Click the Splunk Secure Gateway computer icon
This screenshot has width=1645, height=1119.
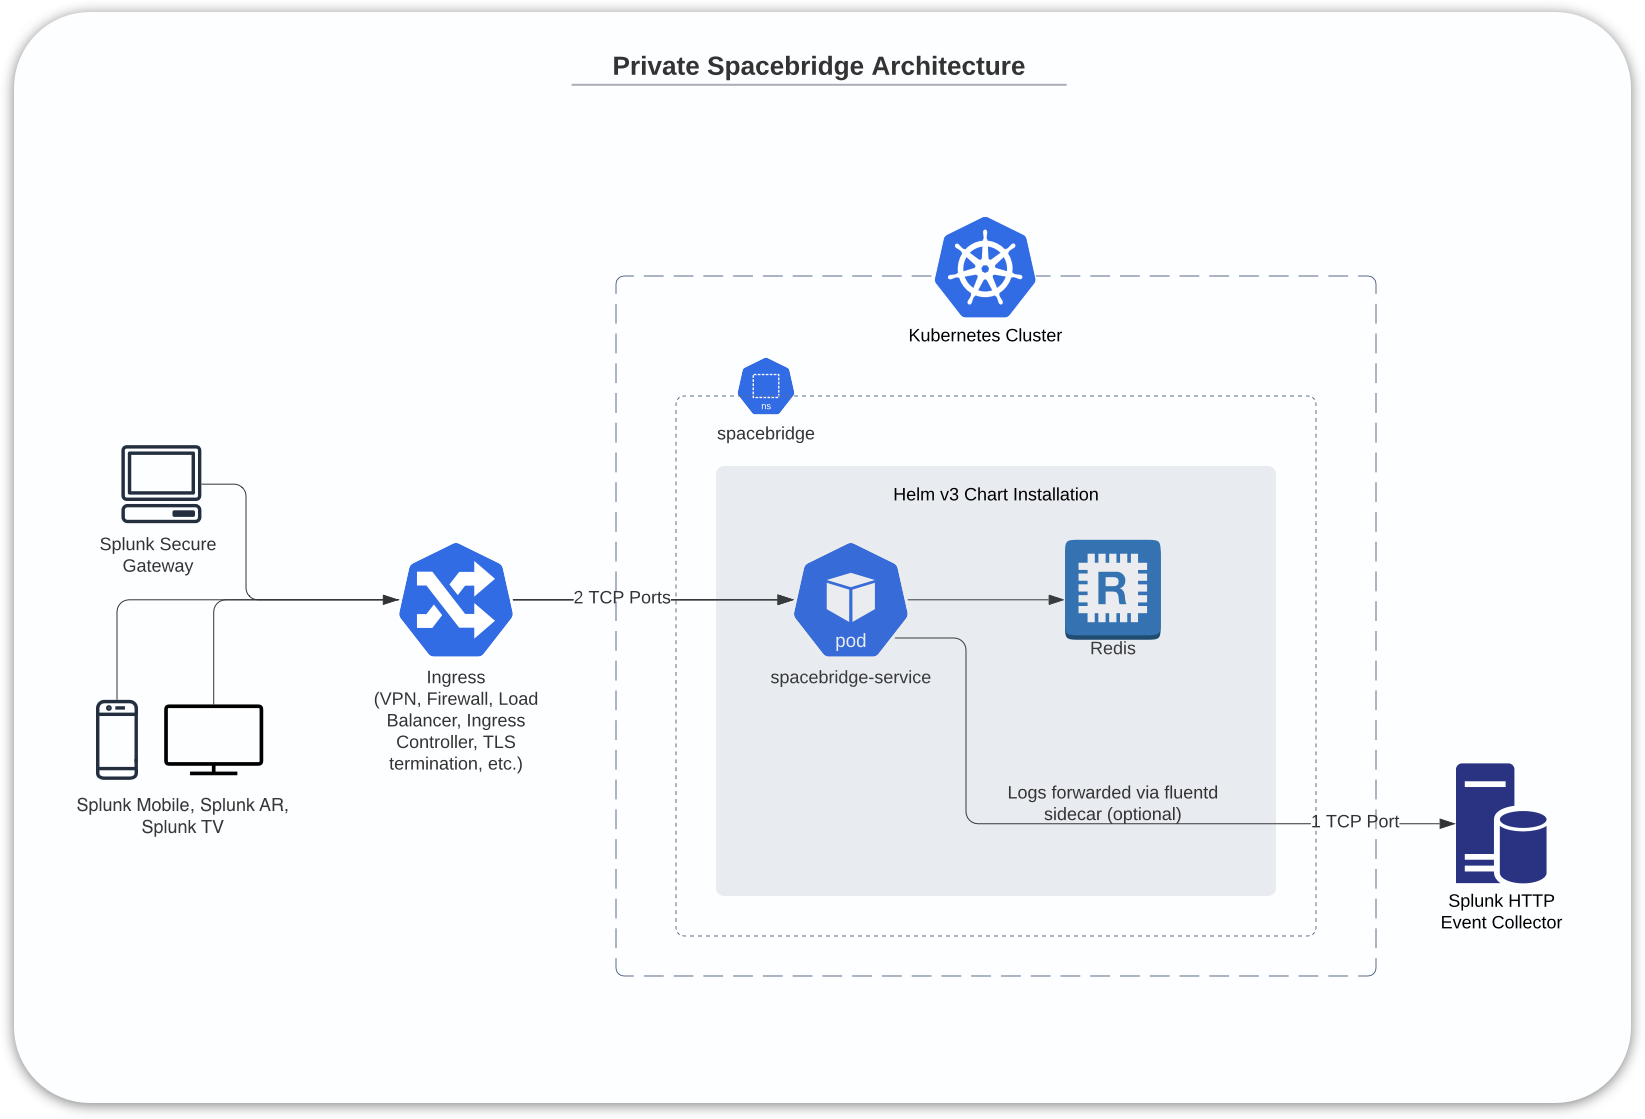(x=161, y=484)
